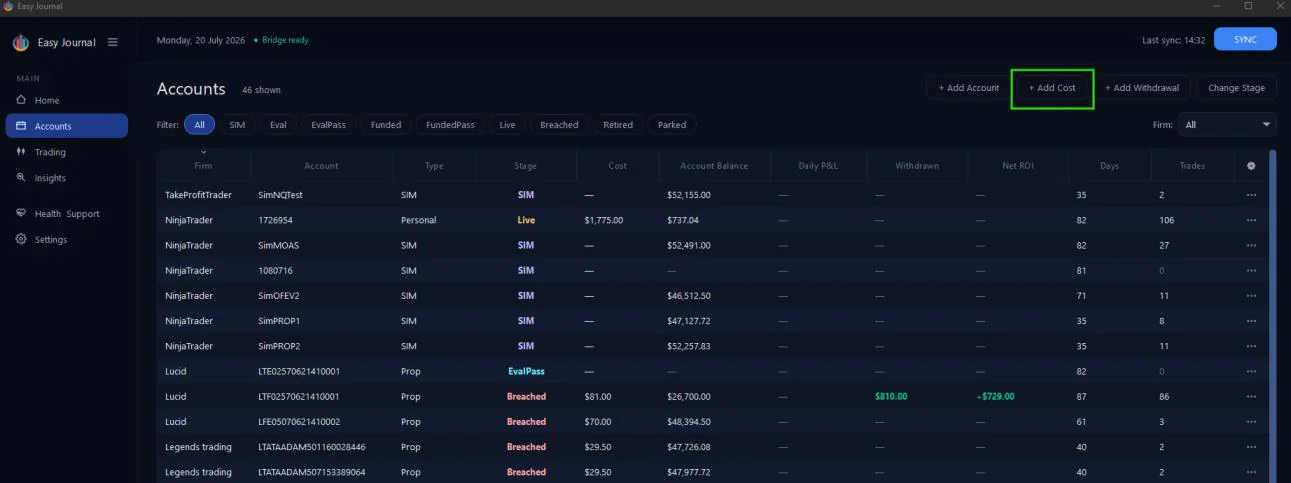Click the accounts table vertical scrollbar
The width and height of the screenshot is (1291, 483).
coord(1272,315)
